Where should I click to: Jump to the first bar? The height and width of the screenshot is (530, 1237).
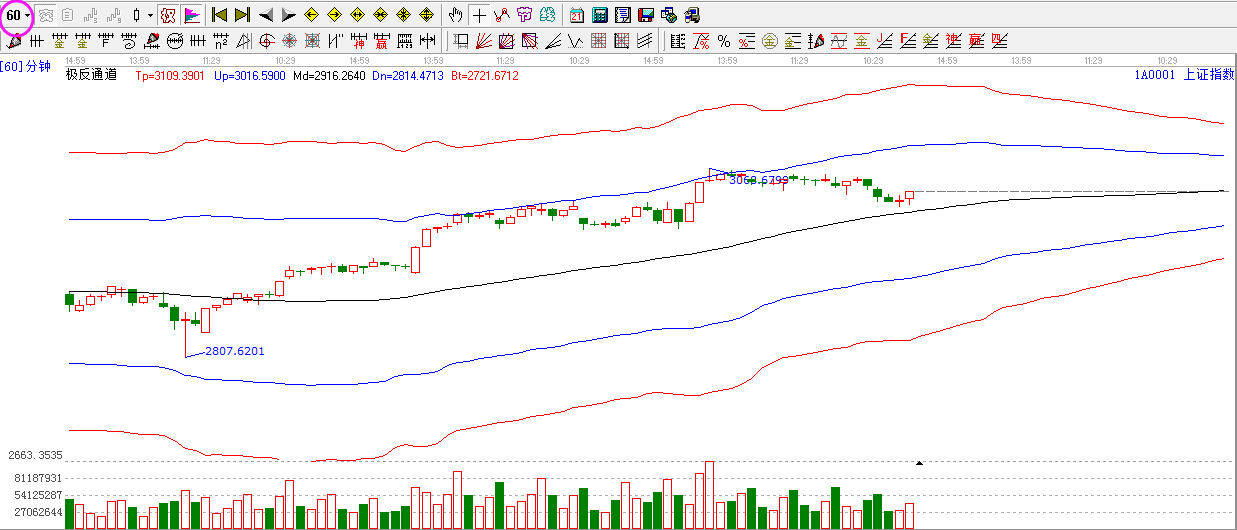[x=219, y=15]
